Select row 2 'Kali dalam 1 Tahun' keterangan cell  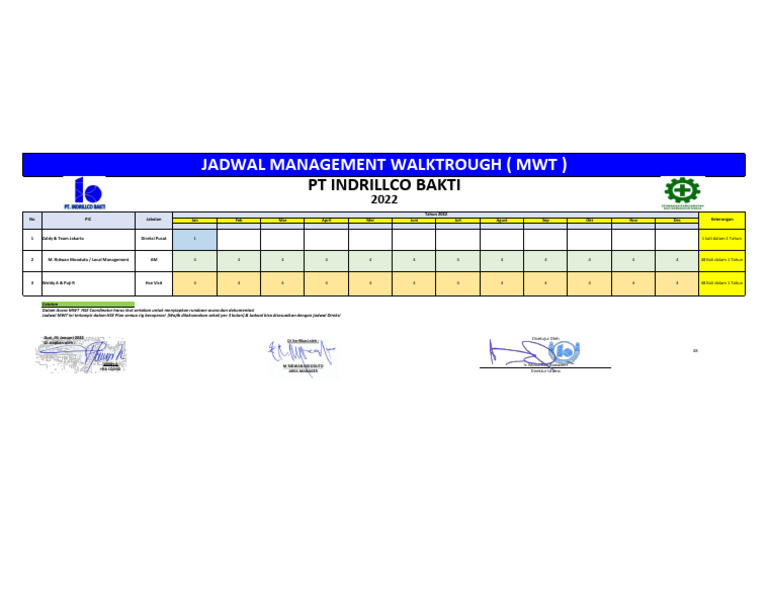[x=722, y=260]
